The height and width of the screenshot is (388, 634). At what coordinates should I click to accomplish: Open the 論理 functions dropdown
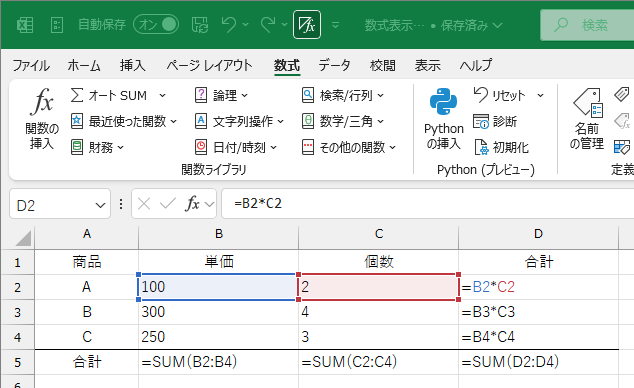(221, 95)
